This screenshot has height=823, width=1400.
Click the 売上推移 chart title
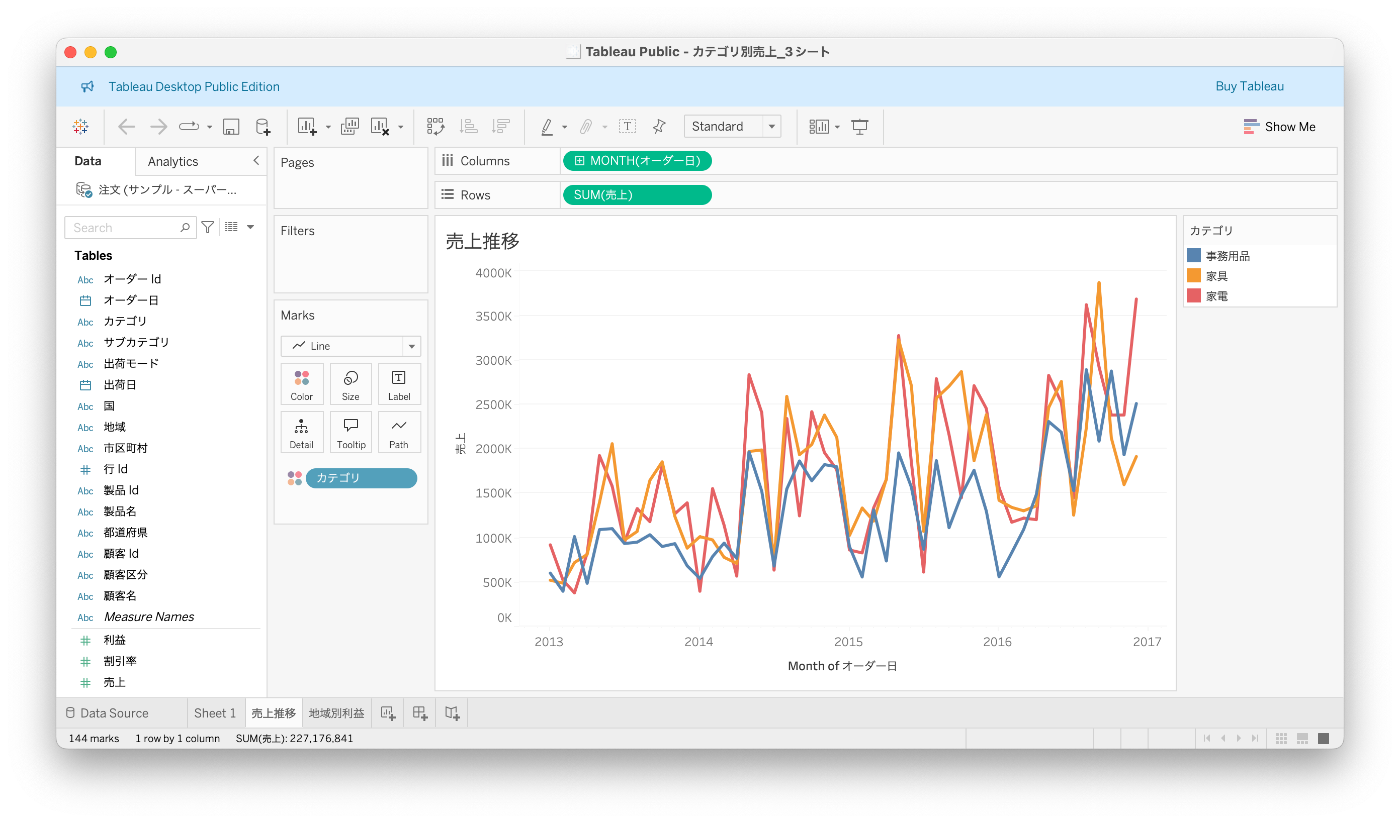(482, 241)
